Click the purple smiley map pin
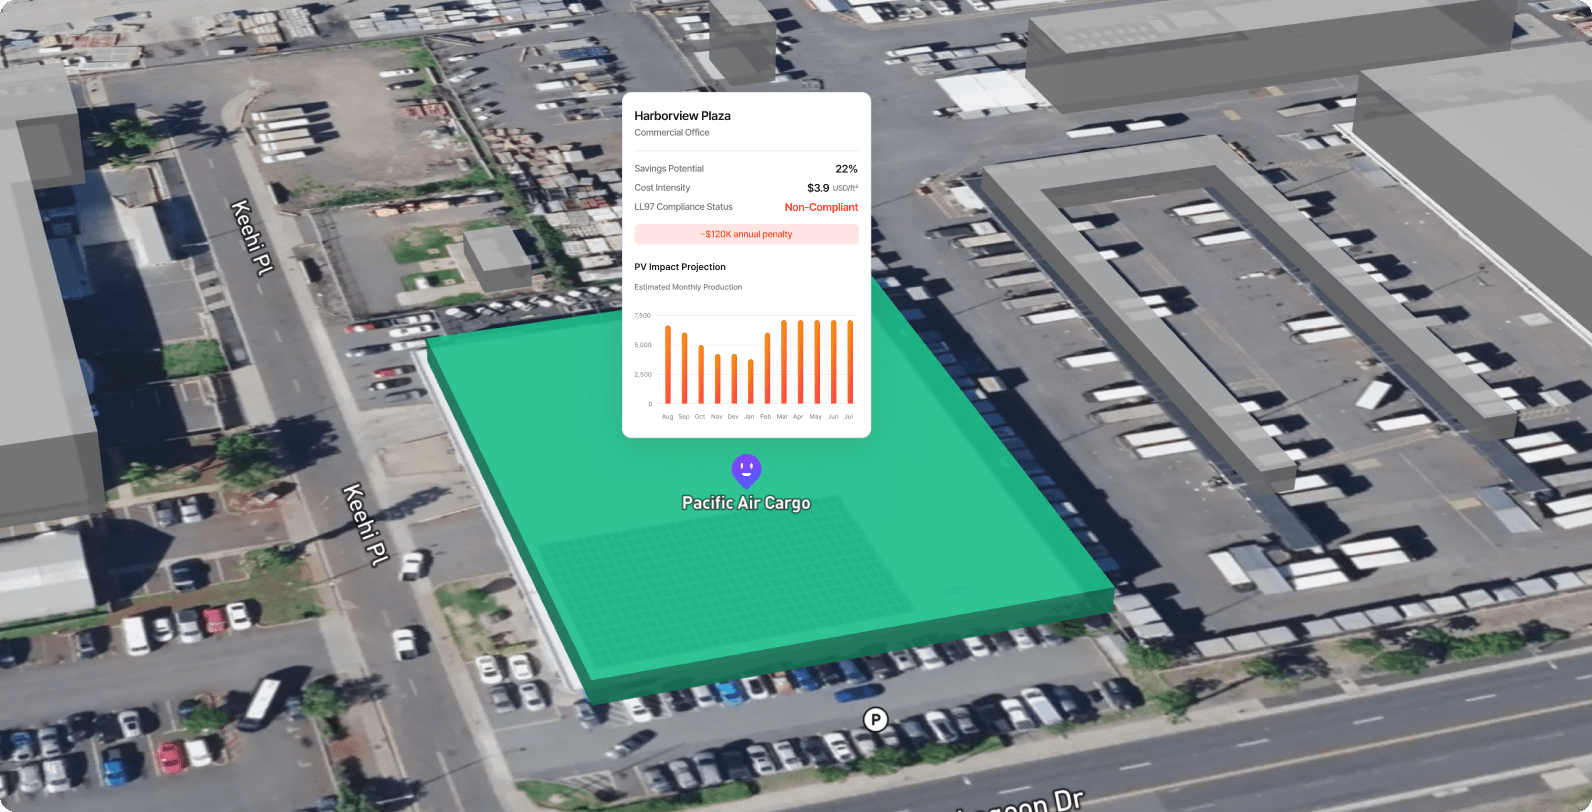This screenshot has width=1592, height=812. (x=746, y=469)
